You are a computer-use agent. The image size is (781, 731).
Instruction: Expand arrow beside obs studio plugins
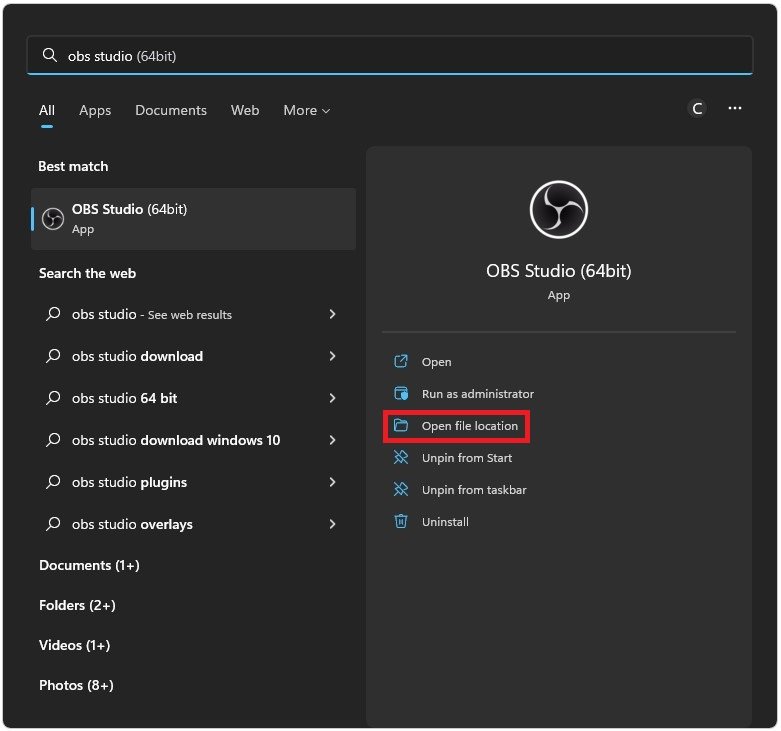pos(332,482)
